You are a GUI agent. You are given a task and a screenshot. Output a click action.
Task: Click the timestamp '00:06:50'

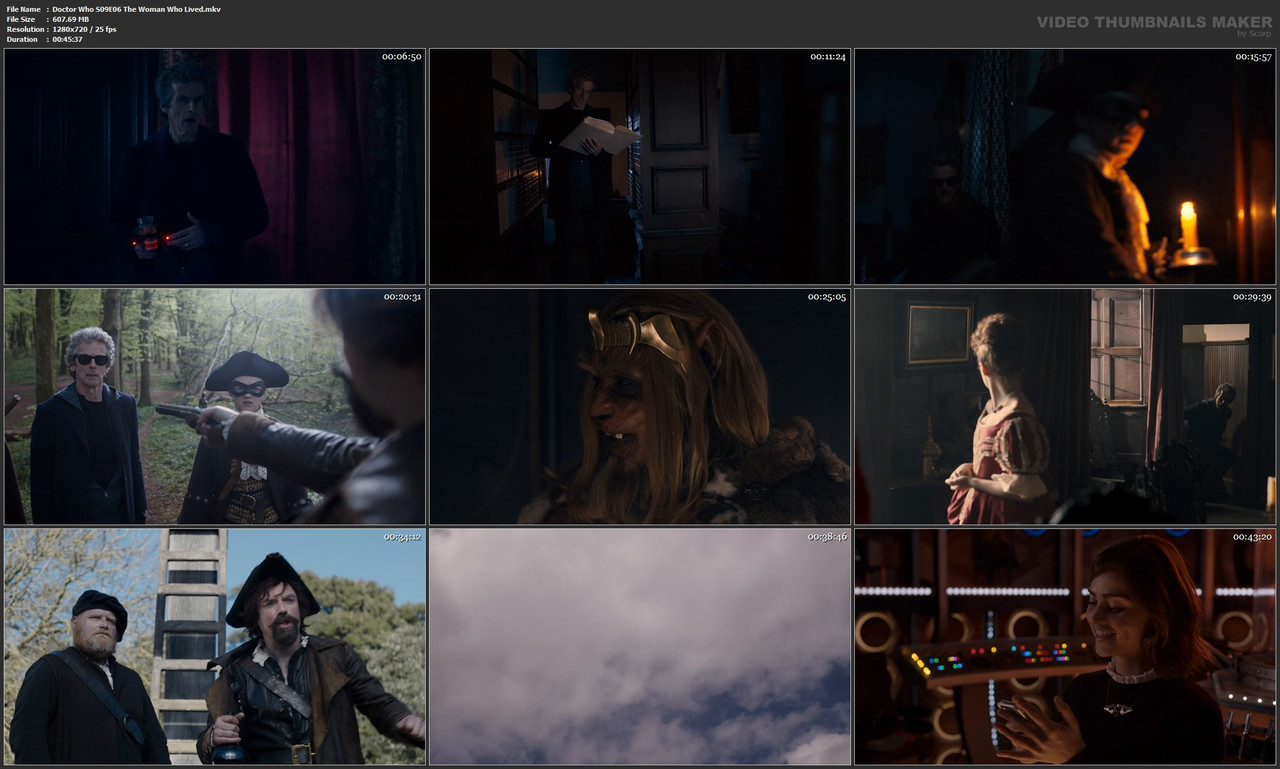[x=402, y=57]
